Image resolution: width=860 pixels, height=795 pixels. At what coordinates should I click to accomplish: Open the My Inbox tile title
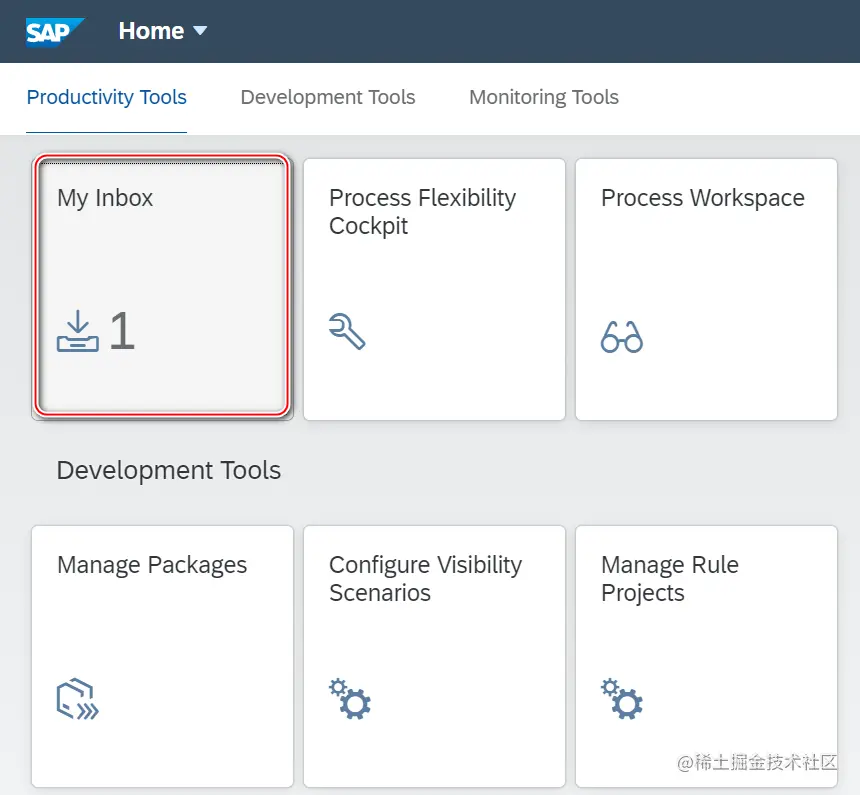click(105, 198)
